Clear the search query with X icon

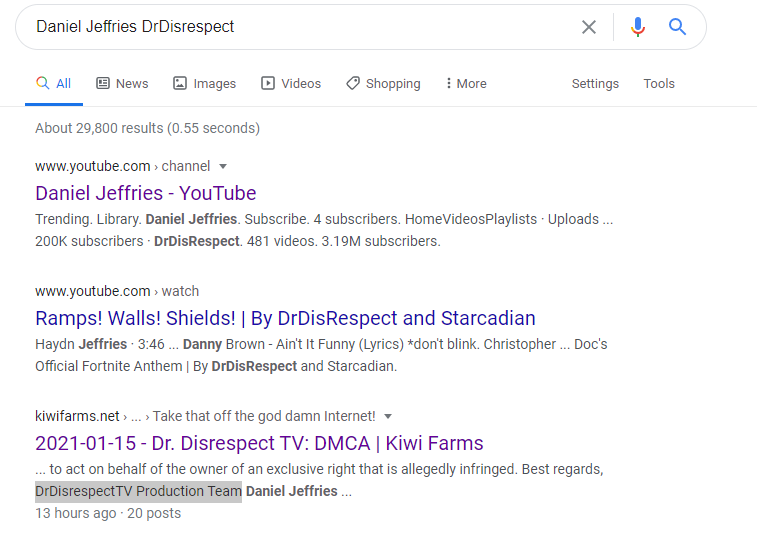[x=589, y=27]
